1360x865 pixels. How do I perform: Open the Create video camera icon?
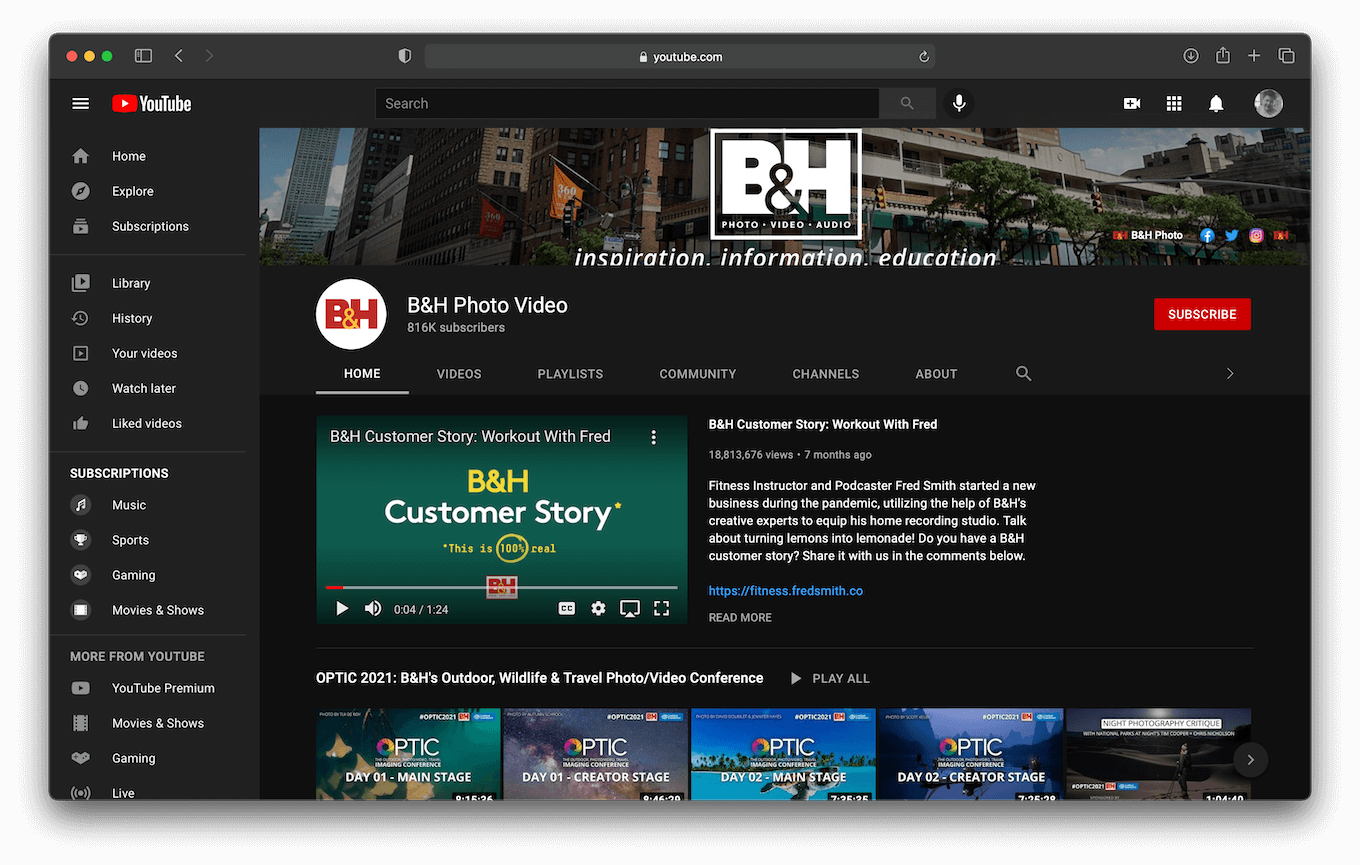coord(1132,103)
